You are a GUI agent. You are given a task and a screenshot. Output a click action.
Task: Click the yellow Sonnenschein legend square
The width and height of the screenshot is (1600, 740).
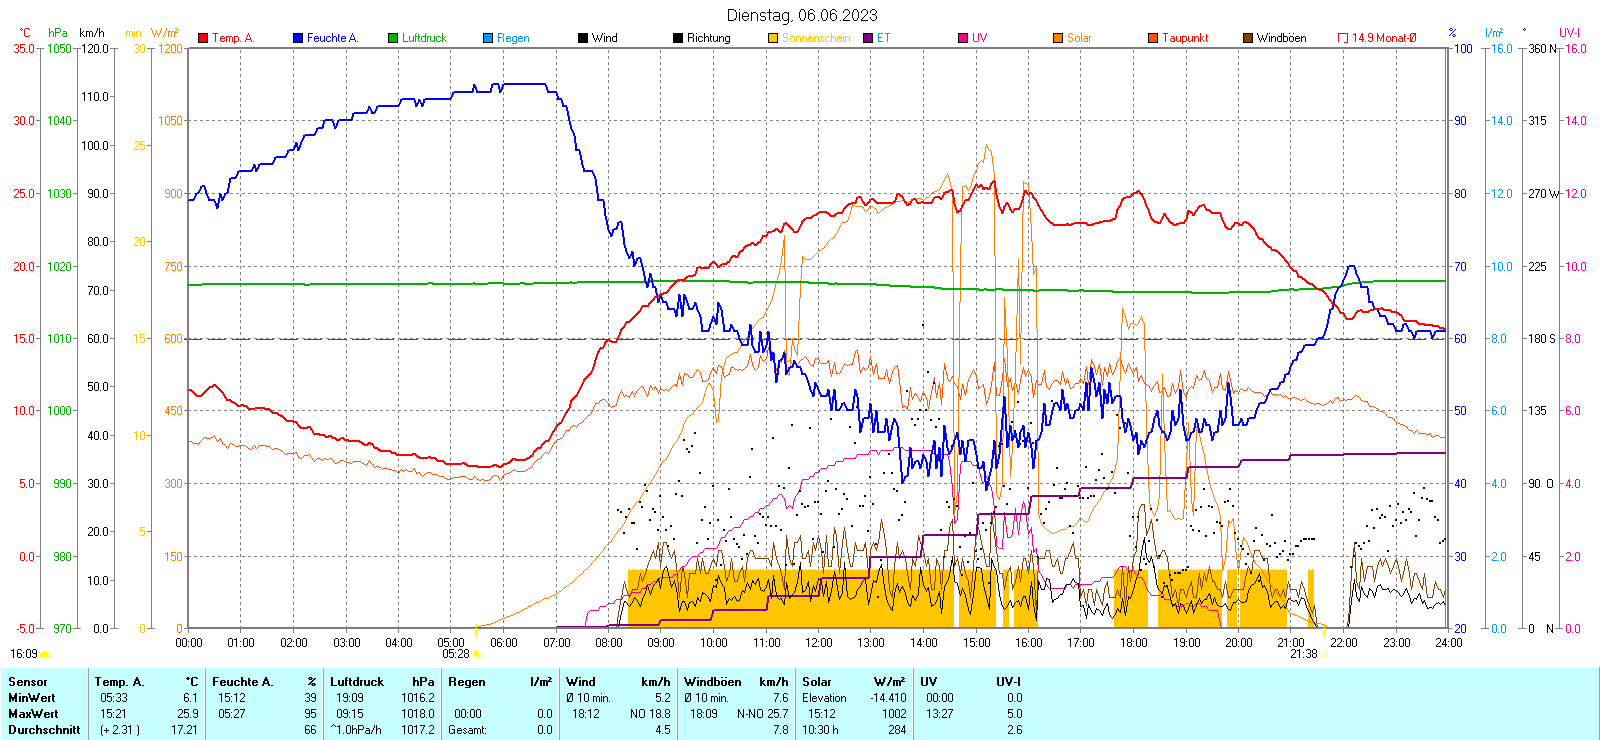point(773,38)
